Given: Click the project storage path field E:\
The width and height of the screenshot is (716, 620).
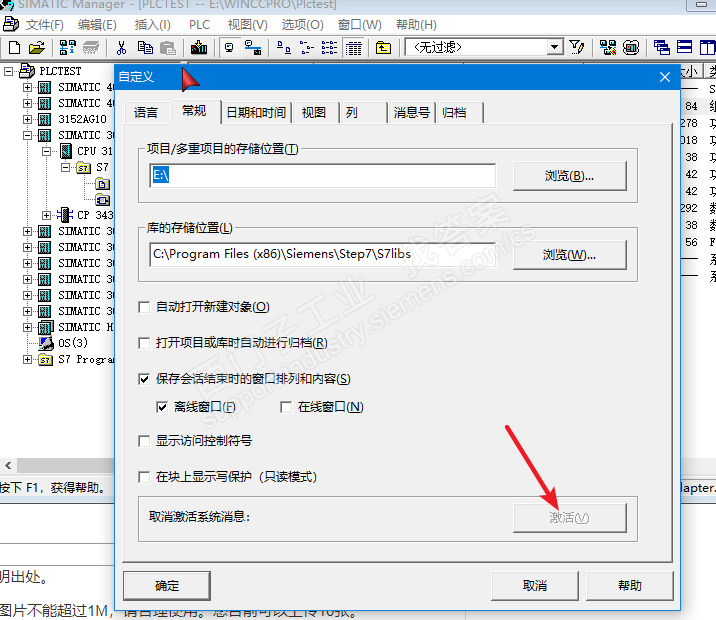Looking at the screenshot, I should 322,175.
